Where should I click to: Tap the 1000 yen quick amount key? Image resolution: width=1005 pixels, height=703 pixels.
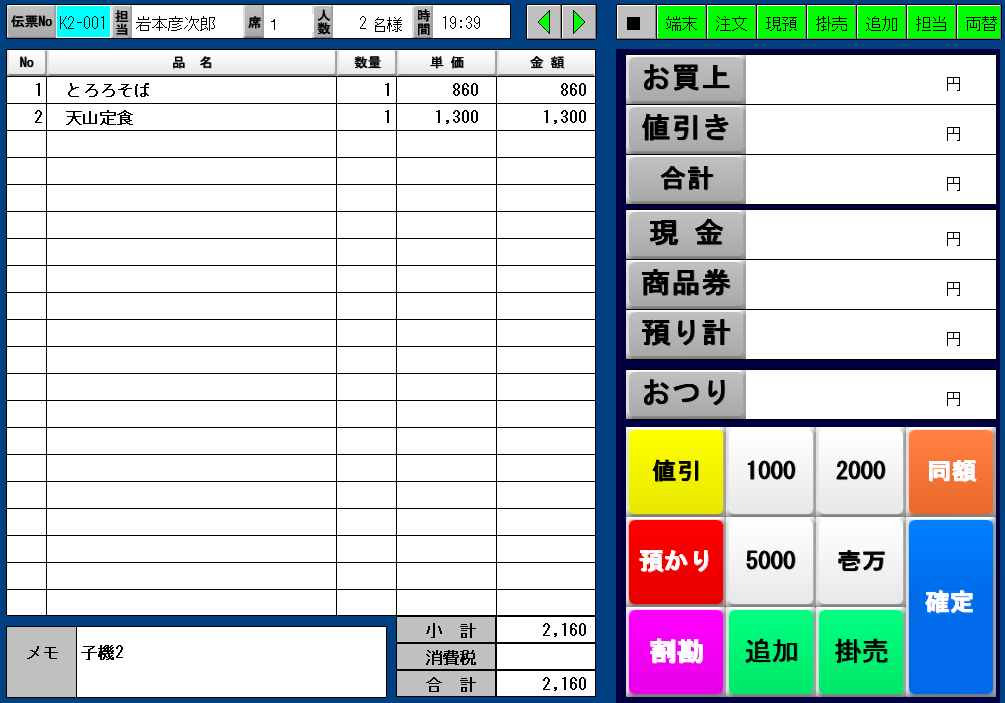pyautogui.click(x=770, y=472)
